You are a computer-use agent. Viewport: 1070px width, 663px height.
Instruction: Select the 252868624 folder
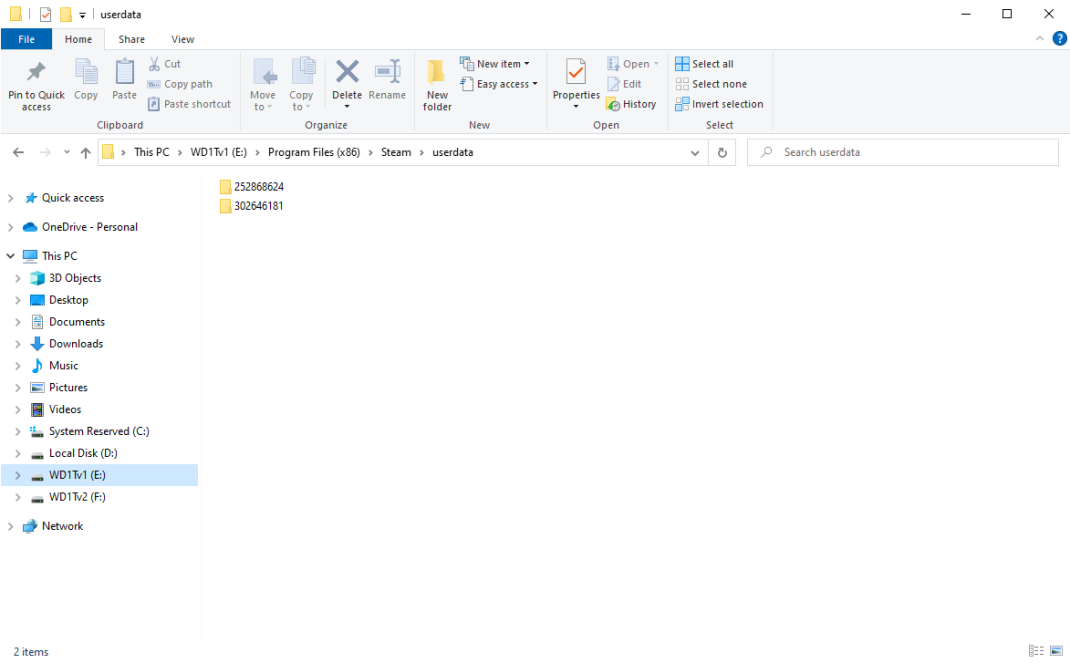point(258,187)
